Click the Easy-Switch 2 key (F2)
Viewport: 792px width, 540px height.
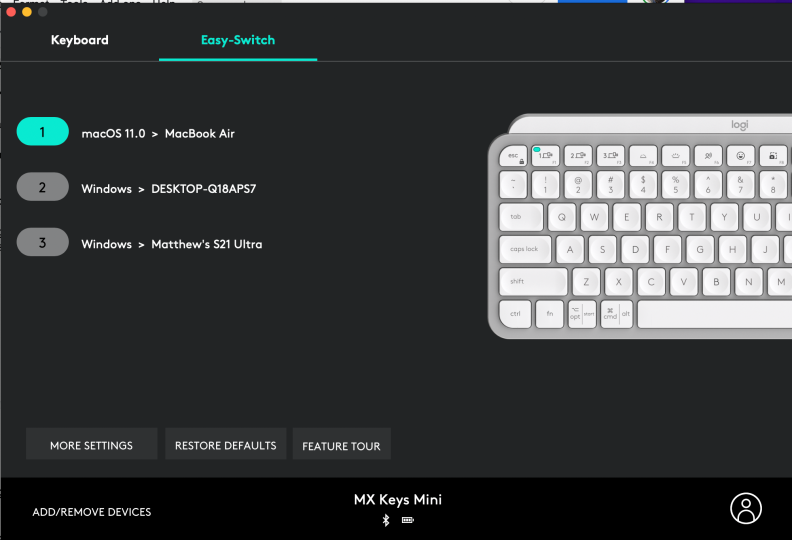tap(578, 156)
